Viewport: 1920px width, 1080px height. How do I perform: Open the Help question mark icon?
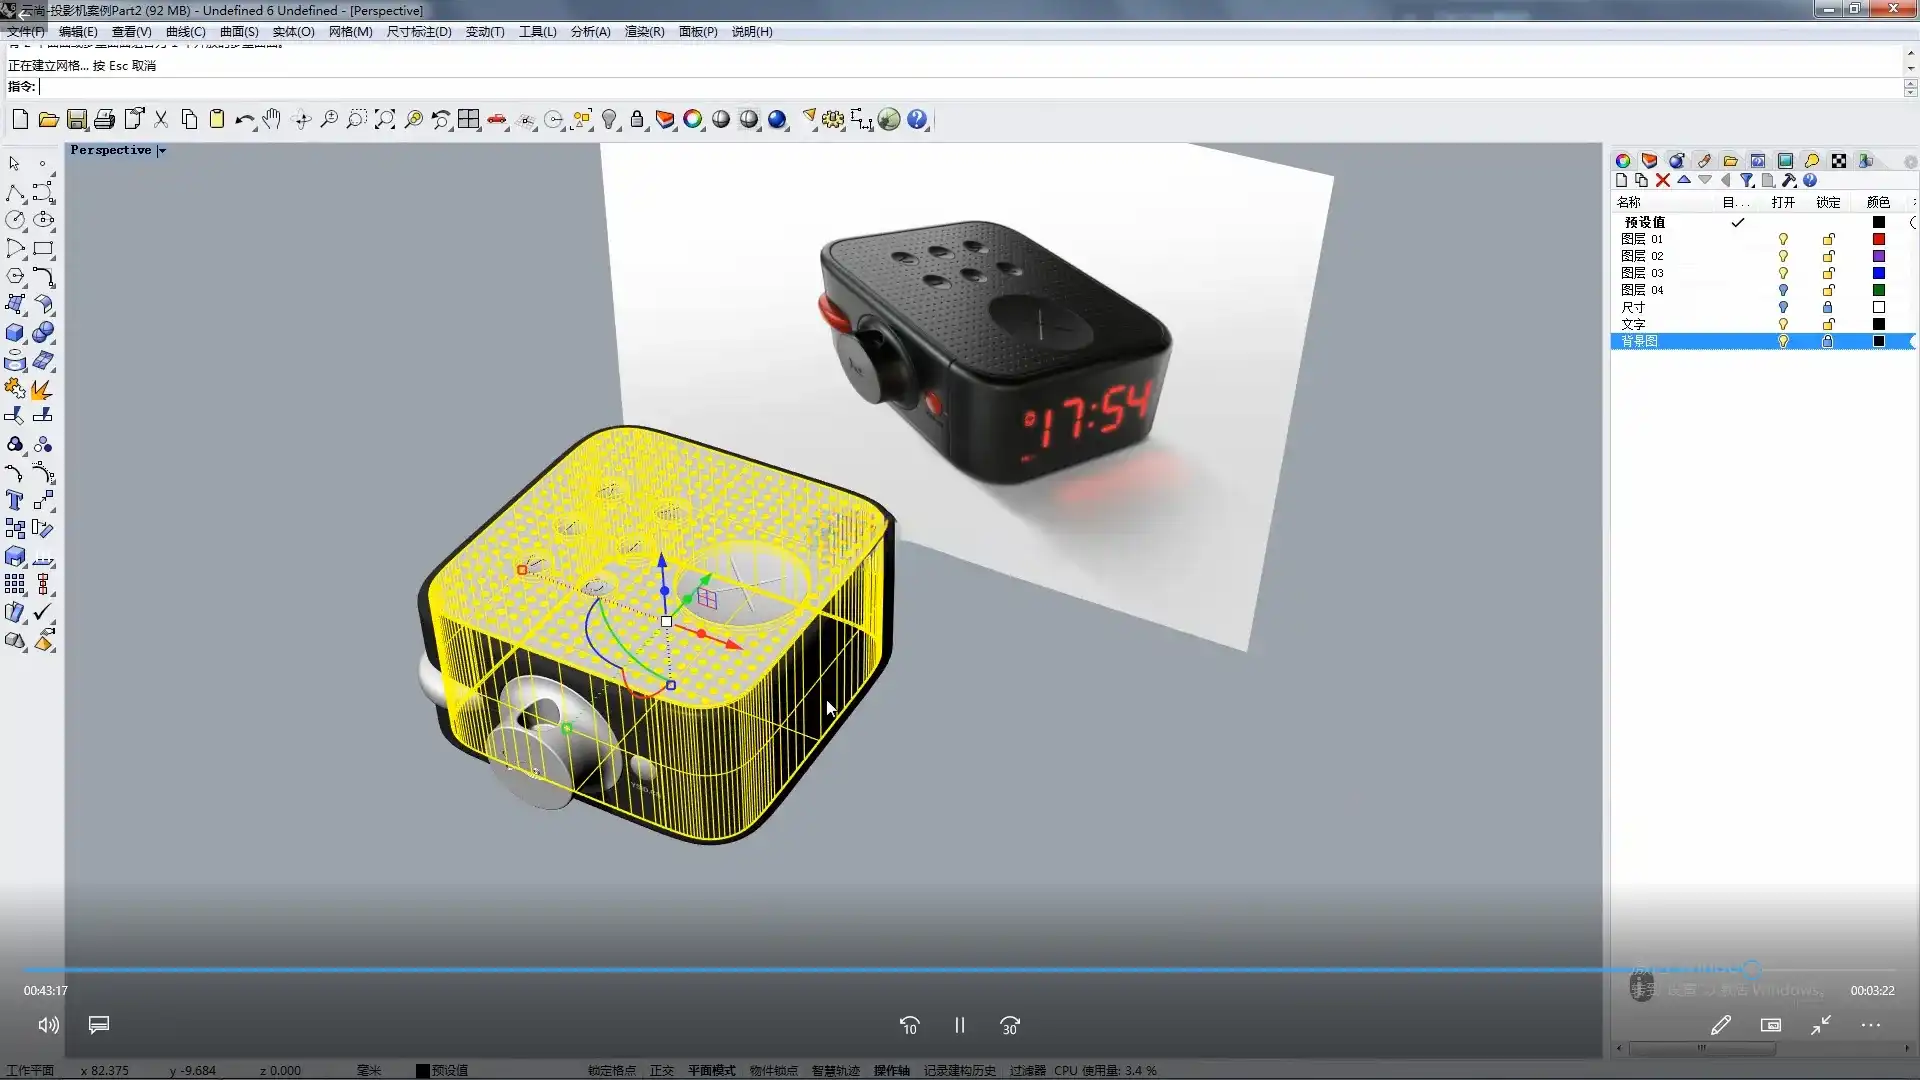pyautogui.click(x=917, y=120)
